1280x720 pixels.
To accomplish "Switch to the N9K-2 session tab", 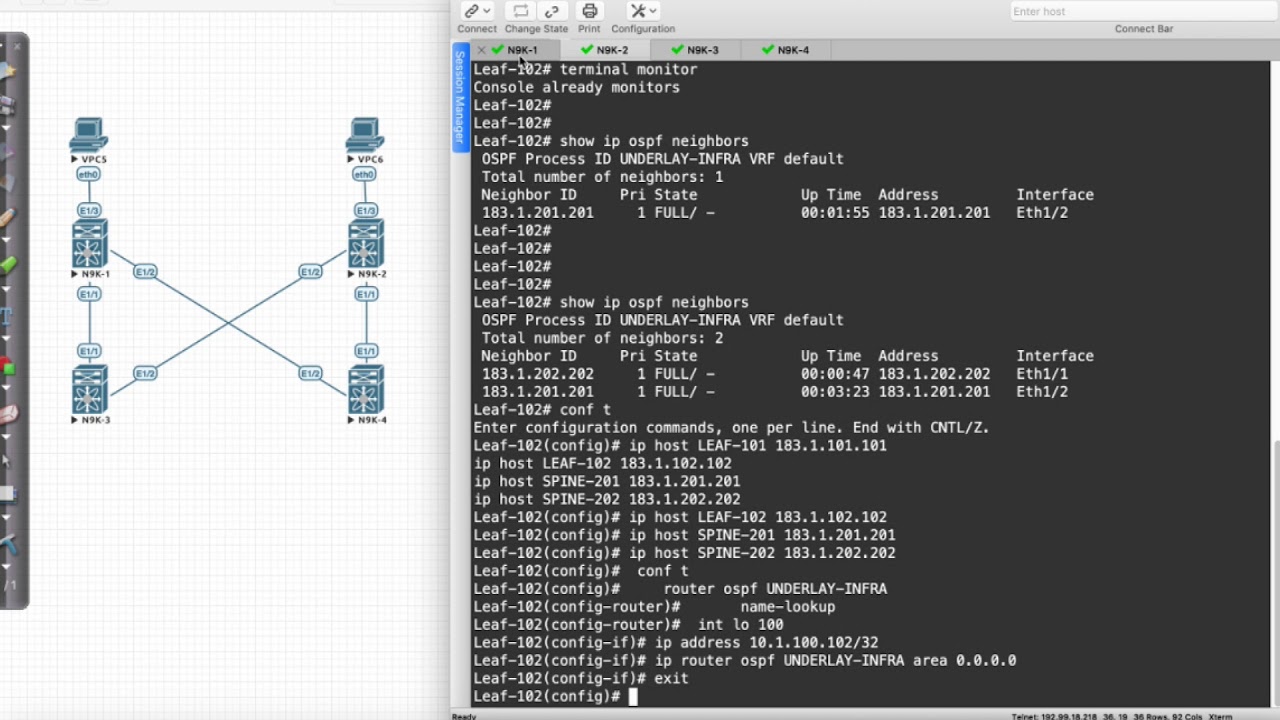I will [x=605, y=50].
